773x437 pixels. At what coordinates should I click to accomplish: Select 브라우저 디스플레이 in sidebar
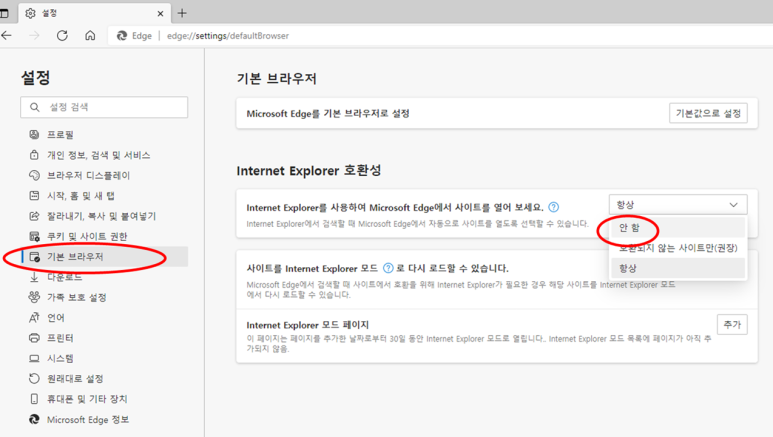coord(88,175)
